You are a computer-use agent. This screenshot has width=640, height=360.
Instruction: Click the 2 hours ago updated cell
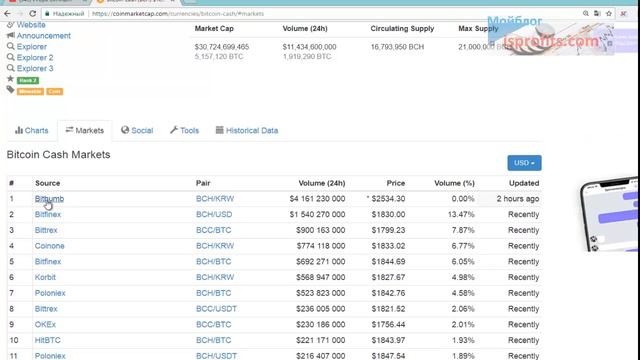click(x=518, y=199)
